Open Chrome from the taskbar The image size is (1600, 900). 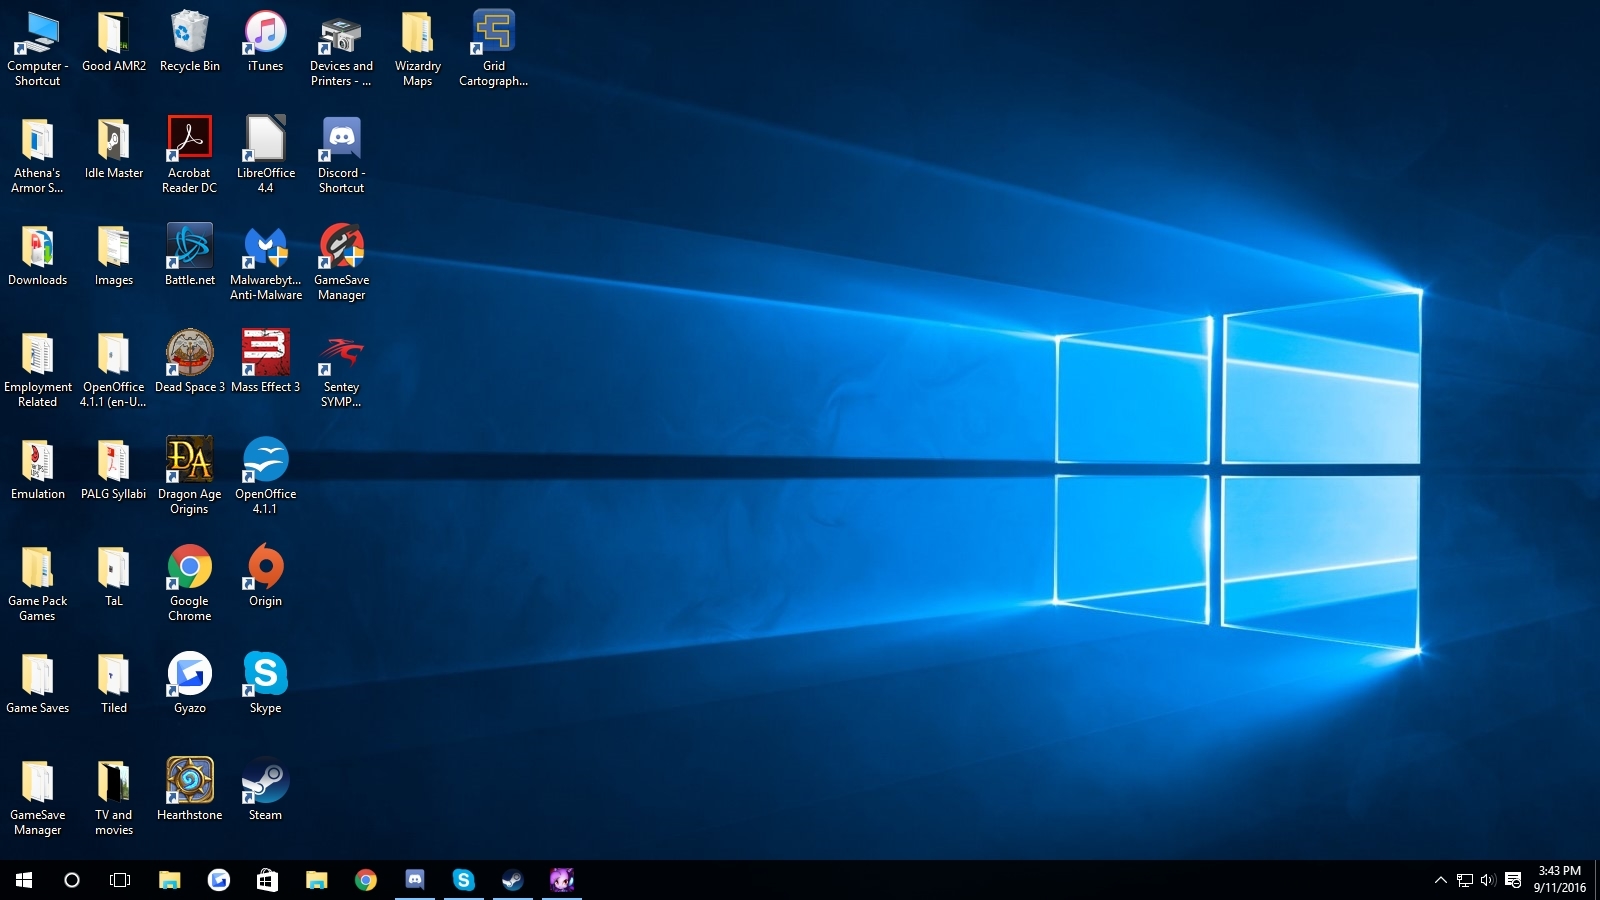click(366, 880)
